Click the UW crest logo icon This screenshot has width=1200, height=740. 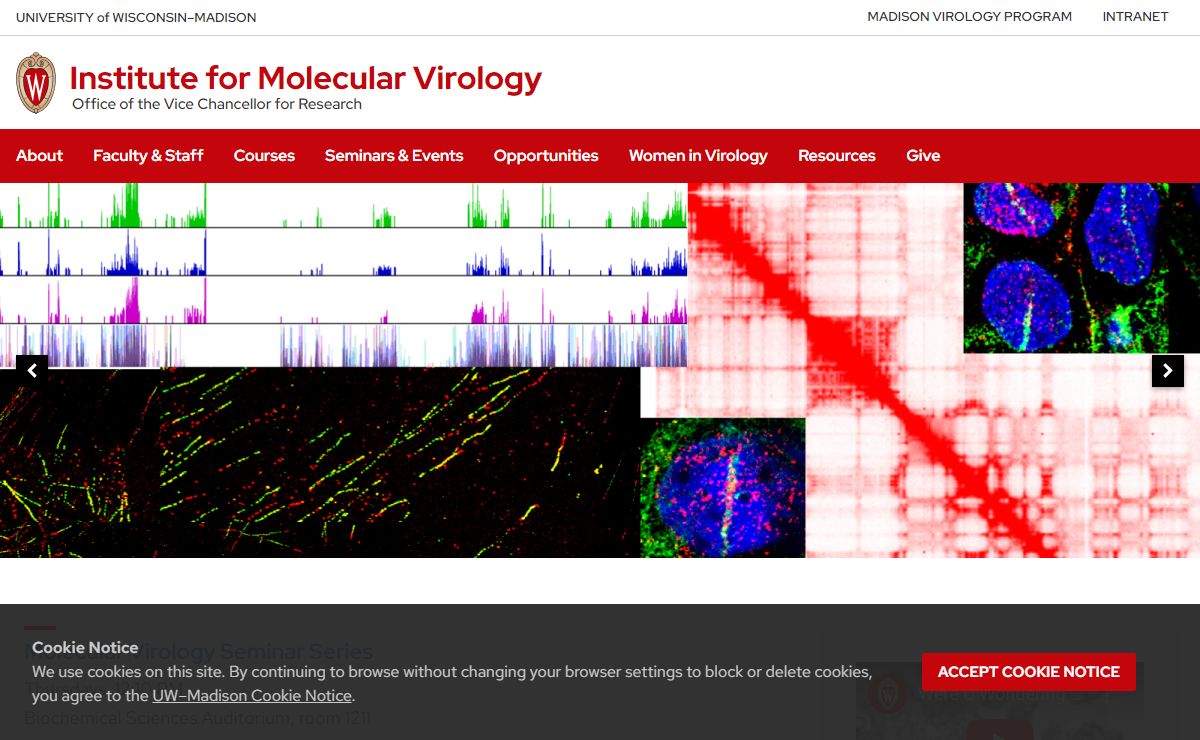[36, 83]
